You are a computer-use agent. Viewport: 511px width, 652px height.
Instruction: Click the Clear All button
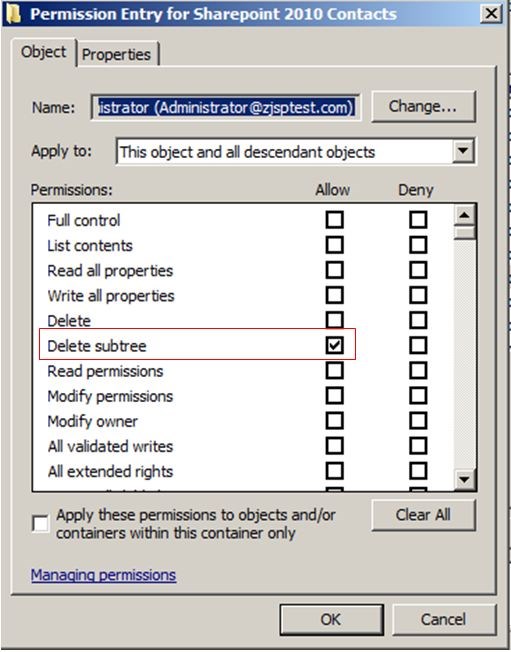(x=423, y=515)
